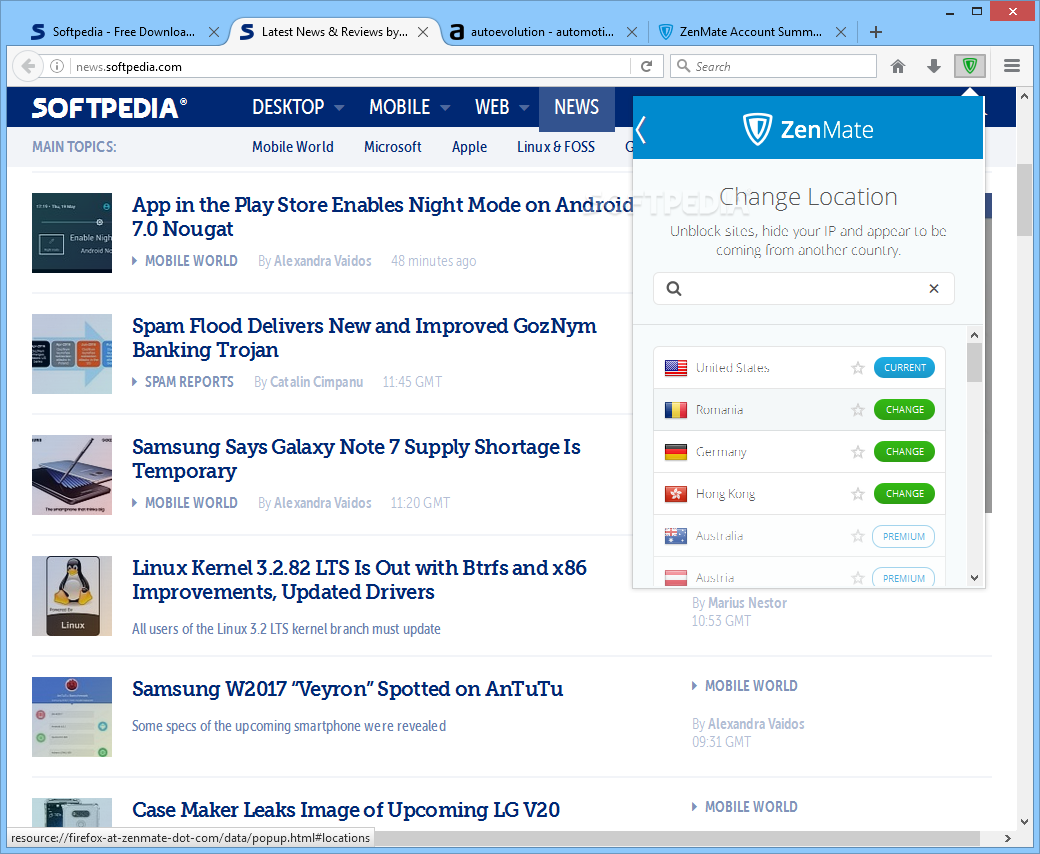This screenshot has width=1040, height=854.
Task: Favorite Romania with its star
Action: [x=858, y=410]
